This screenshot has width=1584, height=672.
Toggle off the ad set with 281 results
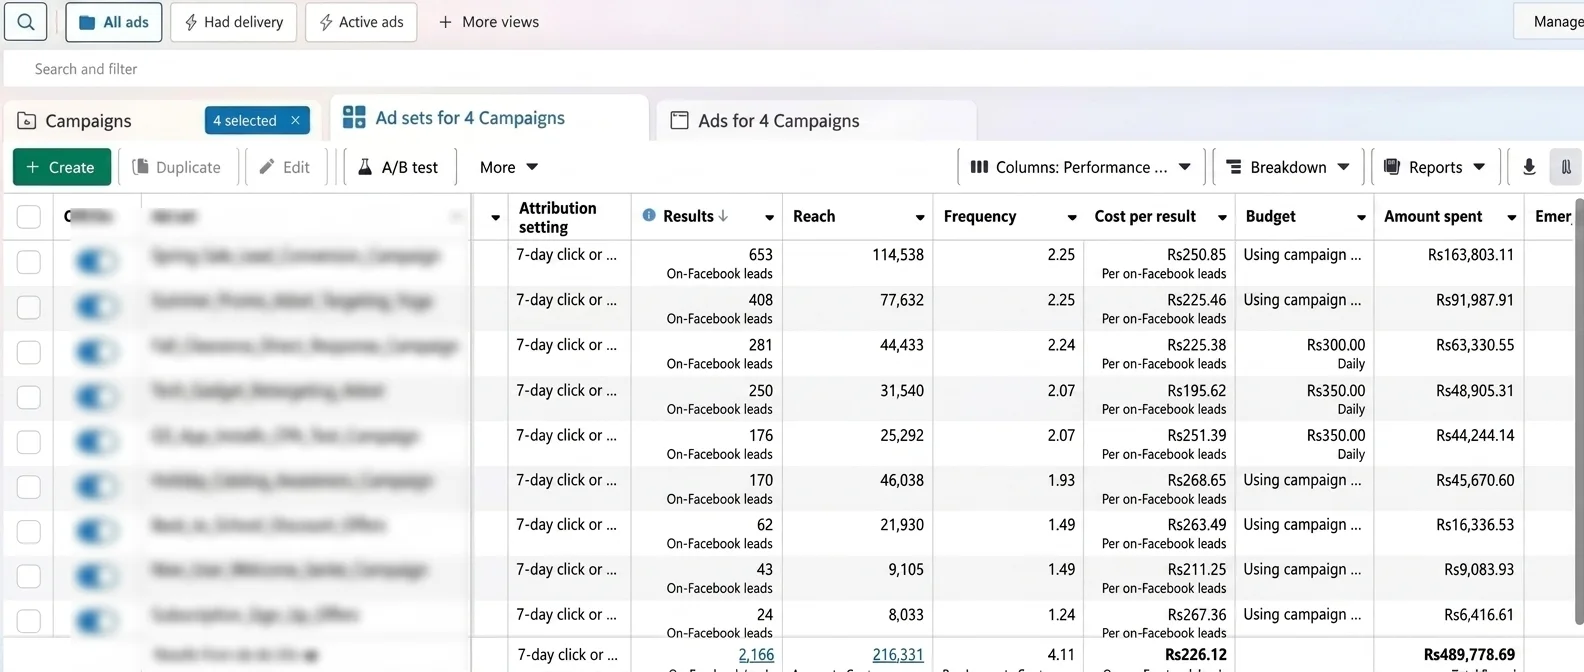95,352
